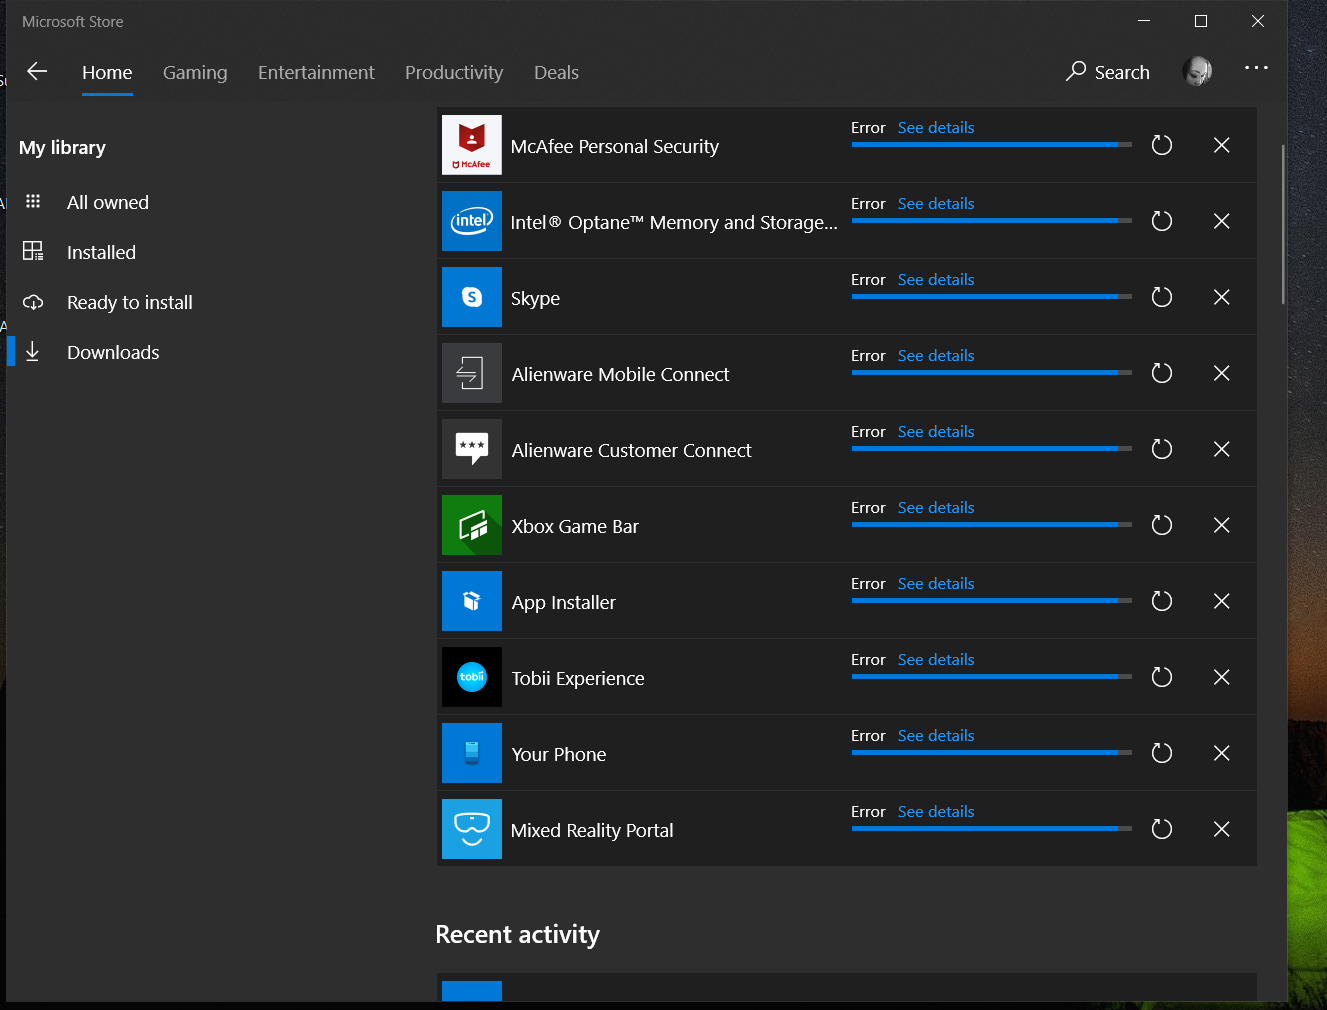Click the McAfee Personal Security app icon

(x=472, y=145)
